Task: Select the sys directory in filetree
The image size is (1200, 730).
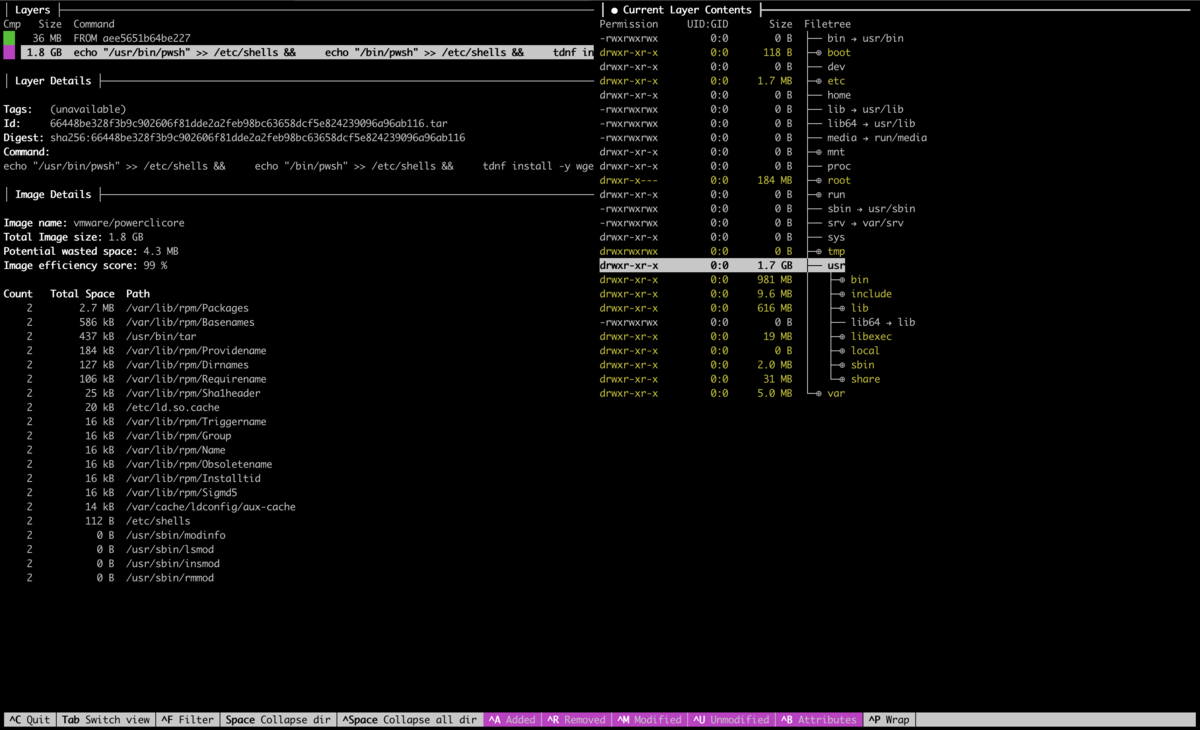Action: click(x=836, y=237)
